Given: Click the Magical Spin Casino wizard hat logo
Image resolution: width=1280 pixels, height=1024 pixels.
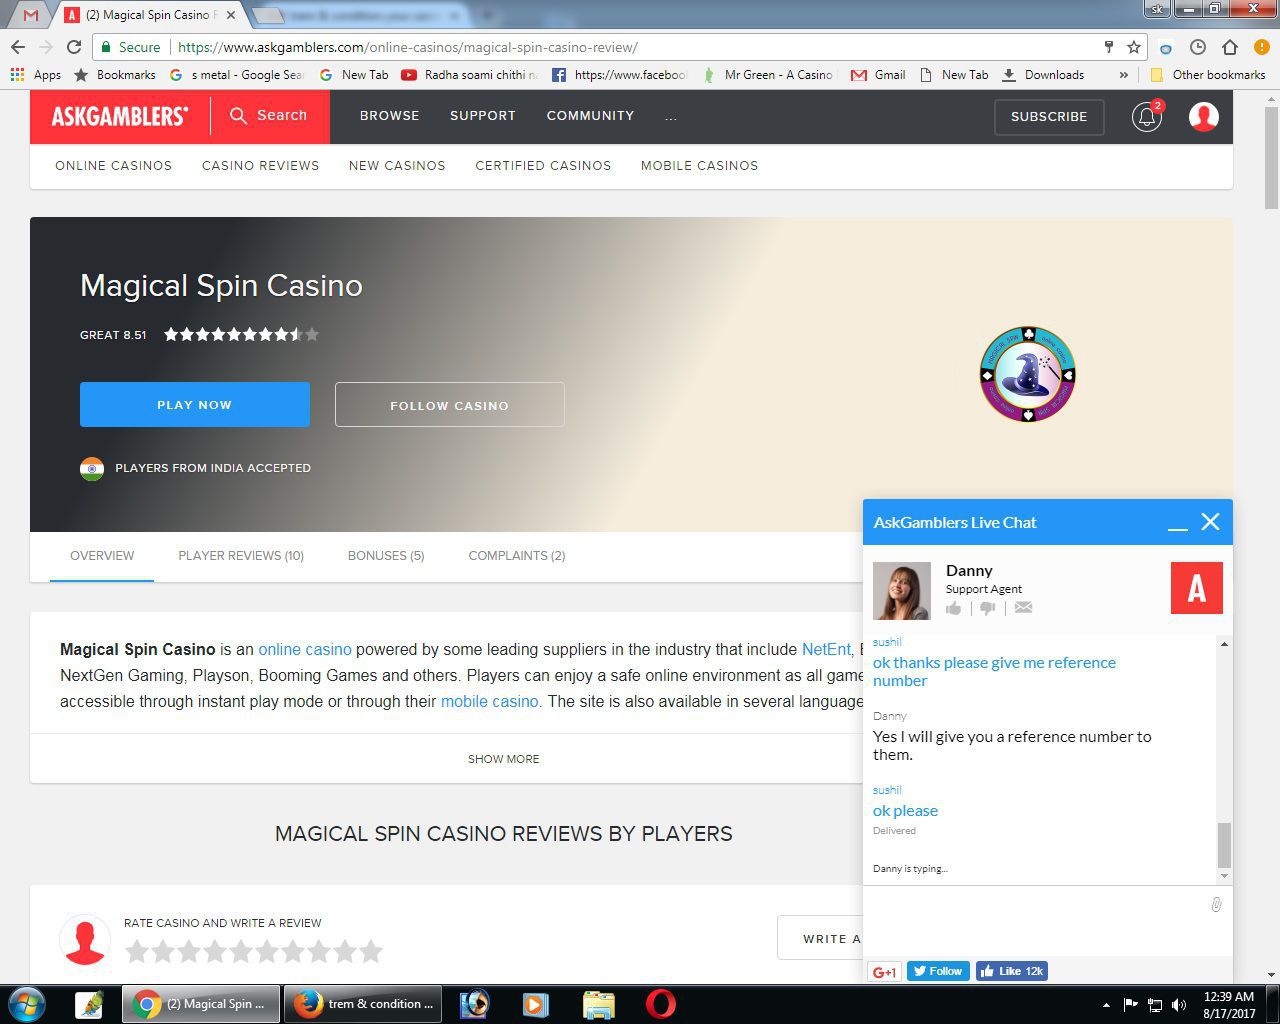Looking at the screenshot, I should click(x=1027, y=374).
